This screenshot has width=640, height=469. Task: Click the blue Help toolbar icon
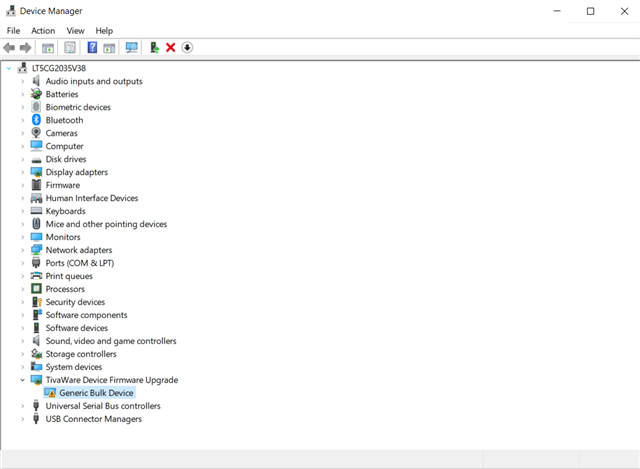point(92,48)
